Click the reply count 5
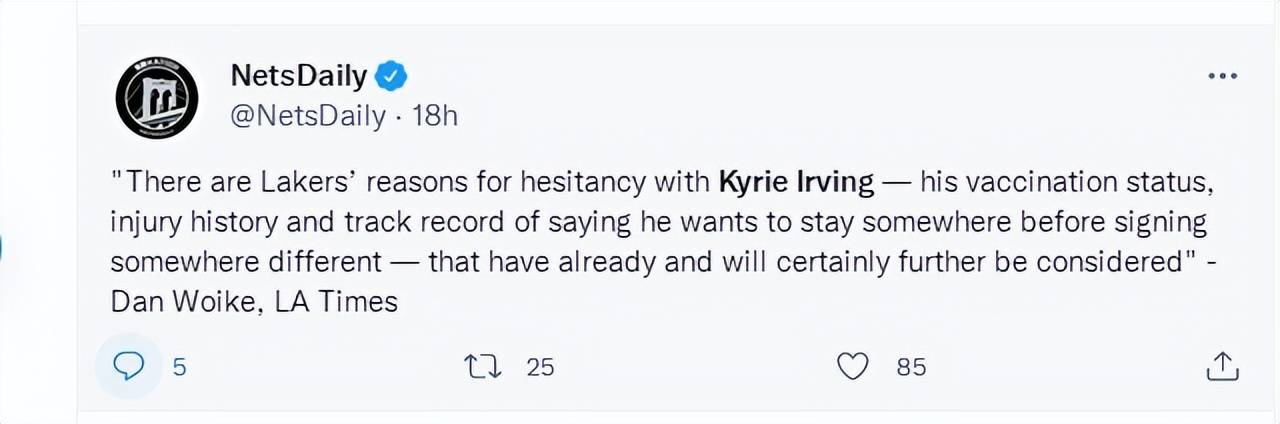The height and width of the screenshot is (424, 1280). [179, 367]
